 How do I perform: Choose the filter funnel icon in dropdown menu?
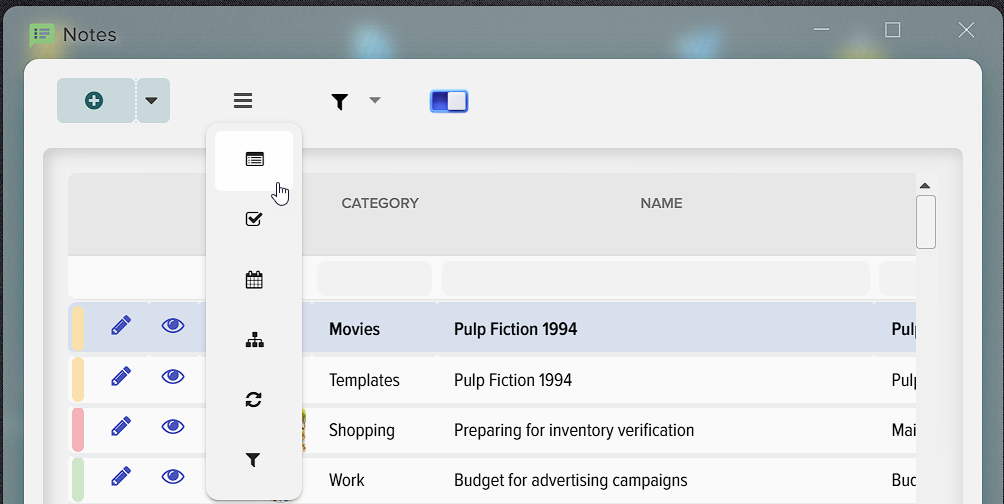tap(253, 460)
